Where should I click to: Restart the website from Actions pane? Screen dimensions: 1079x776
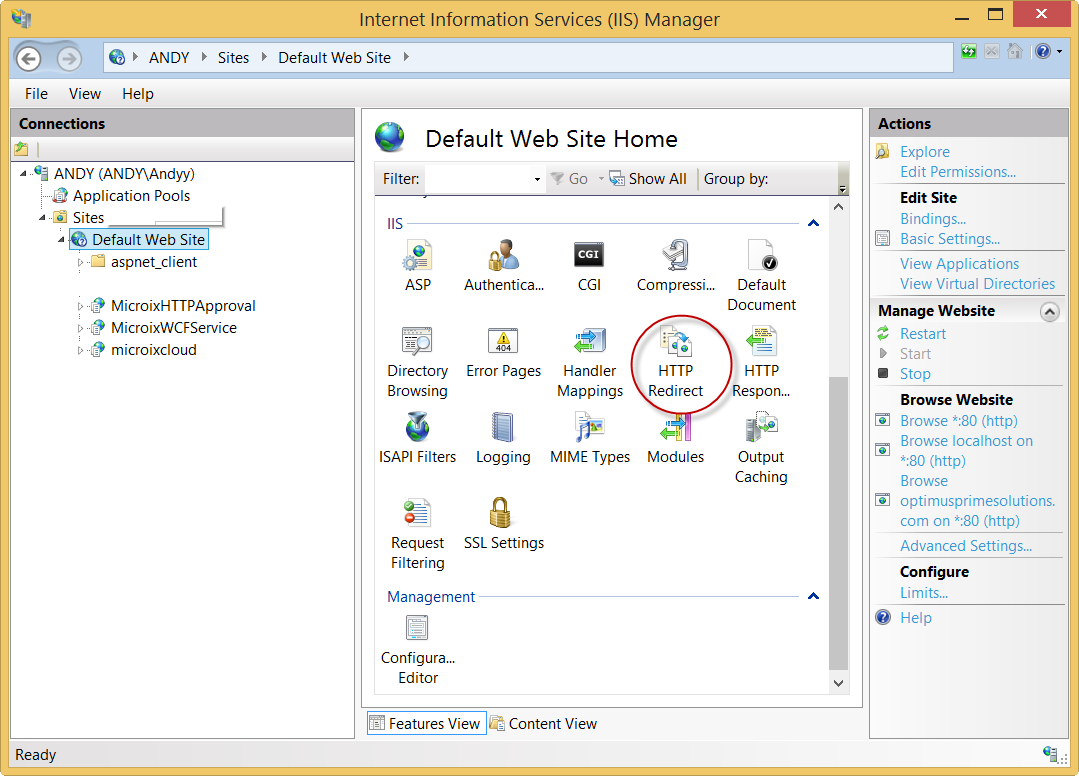922,334
